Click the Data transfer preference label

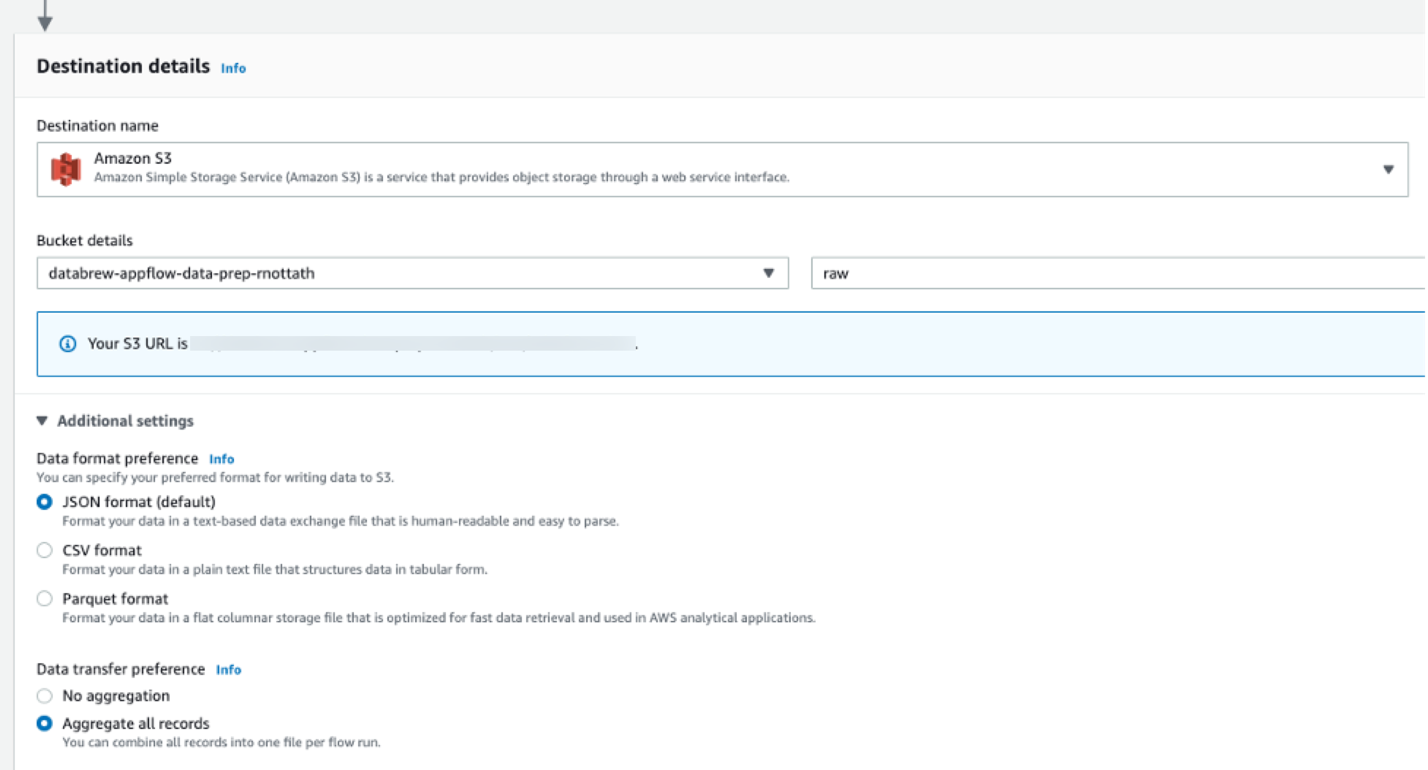(x=121, y=669)
